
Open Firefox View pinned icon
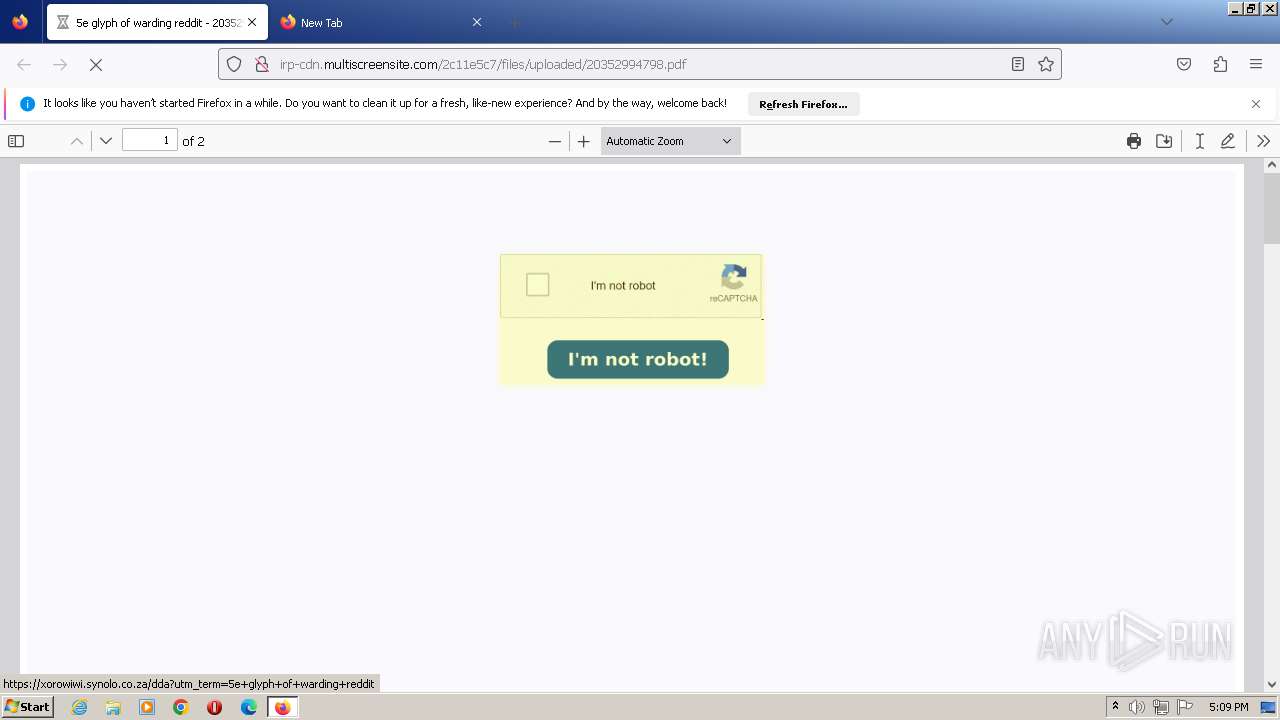(20, 22)
